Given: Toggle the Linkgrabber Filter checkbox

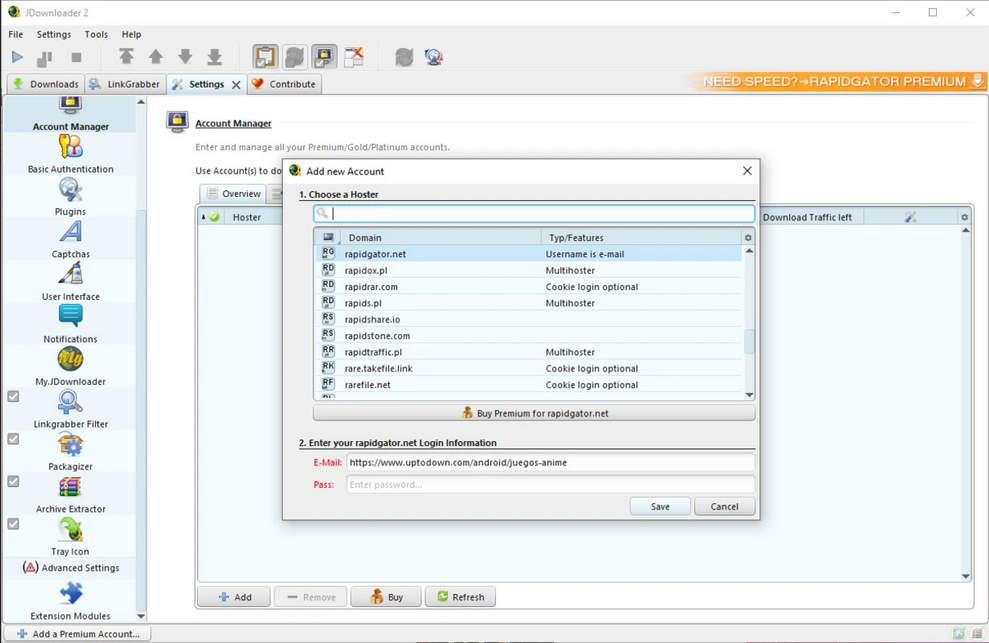Looking at the screenshot, I should click(x=13, y=396).
